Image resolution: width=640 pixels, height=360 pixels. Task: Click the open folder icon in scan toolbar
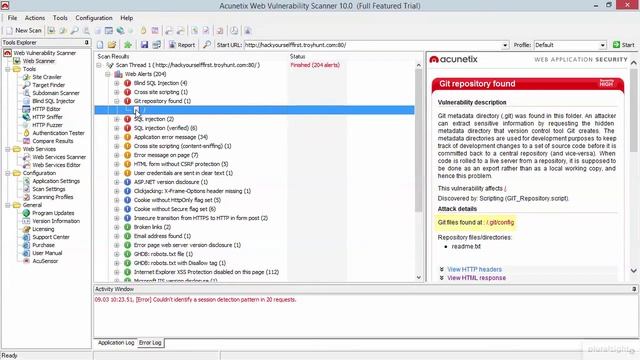(x=112, y=45)
